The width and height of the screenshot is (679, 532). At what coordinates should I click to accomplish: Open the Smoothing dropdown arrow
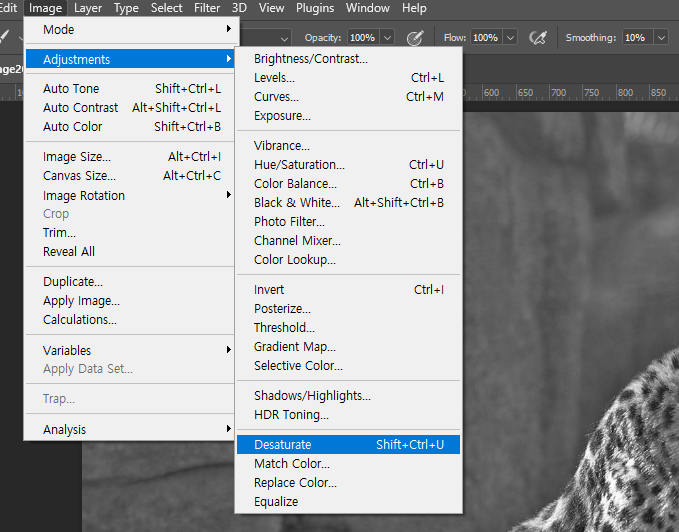click(661, 38)
